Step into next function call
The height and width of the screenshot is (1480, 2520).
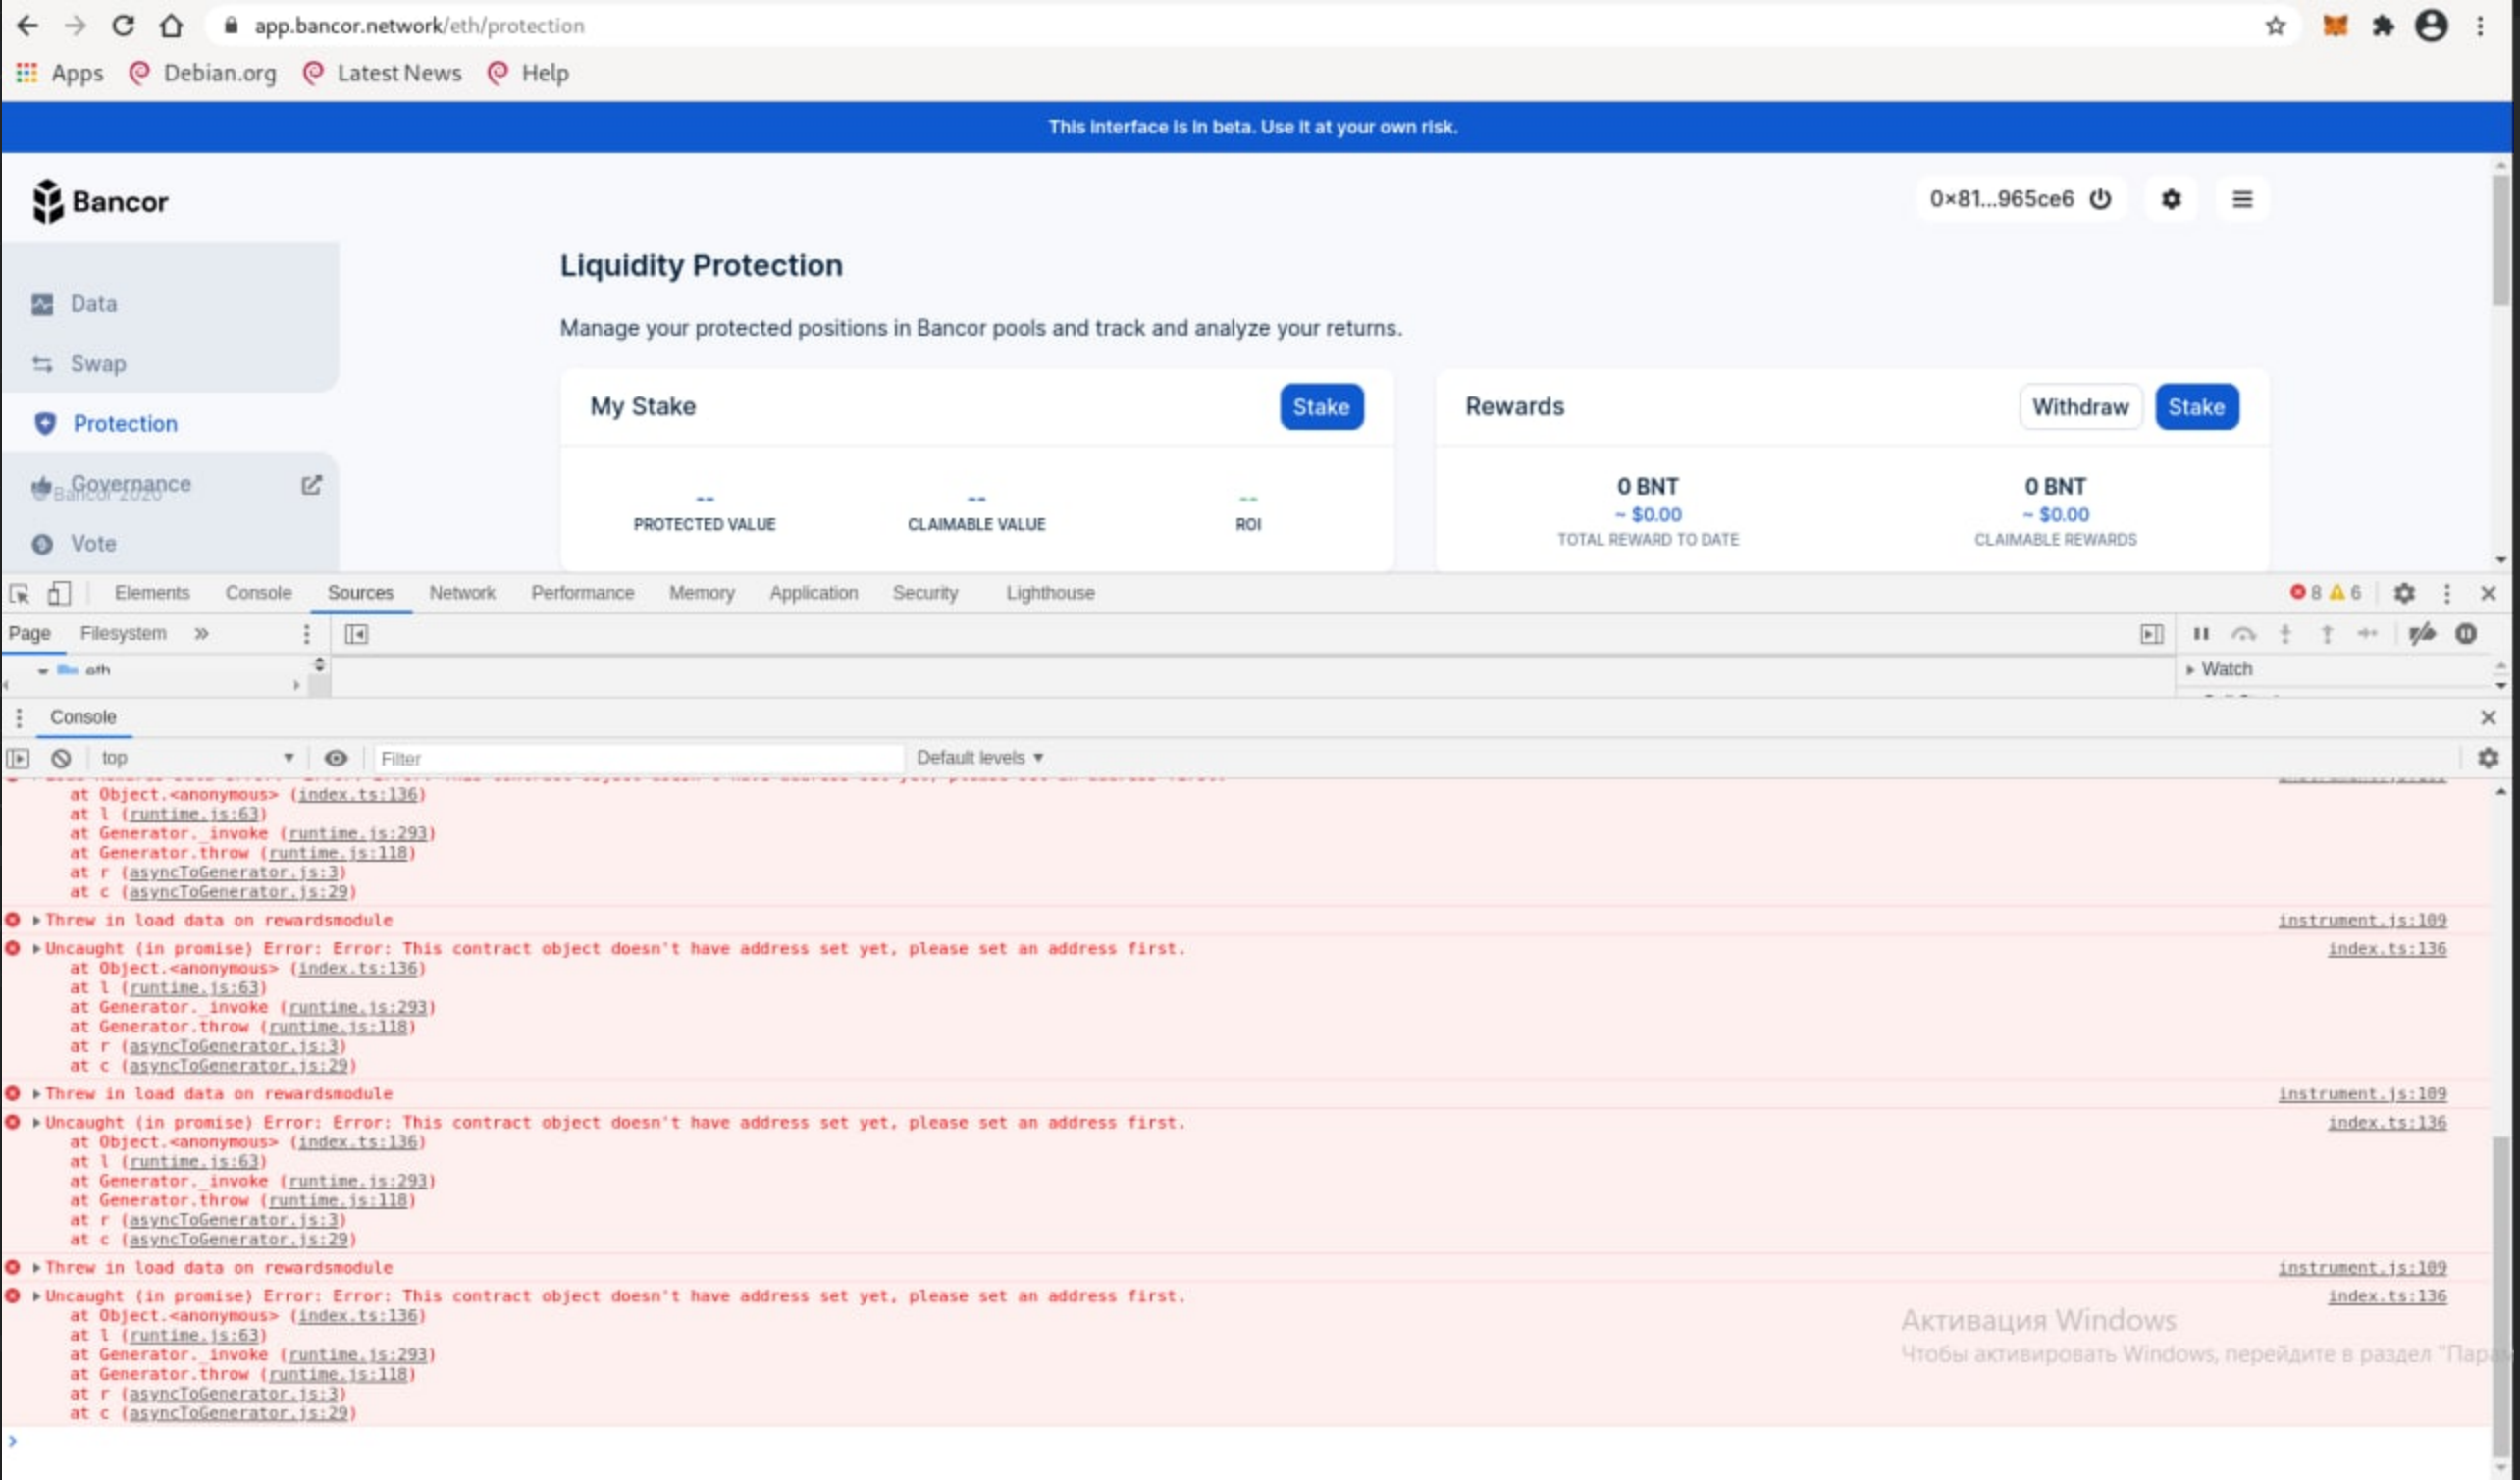[2285, 634]
